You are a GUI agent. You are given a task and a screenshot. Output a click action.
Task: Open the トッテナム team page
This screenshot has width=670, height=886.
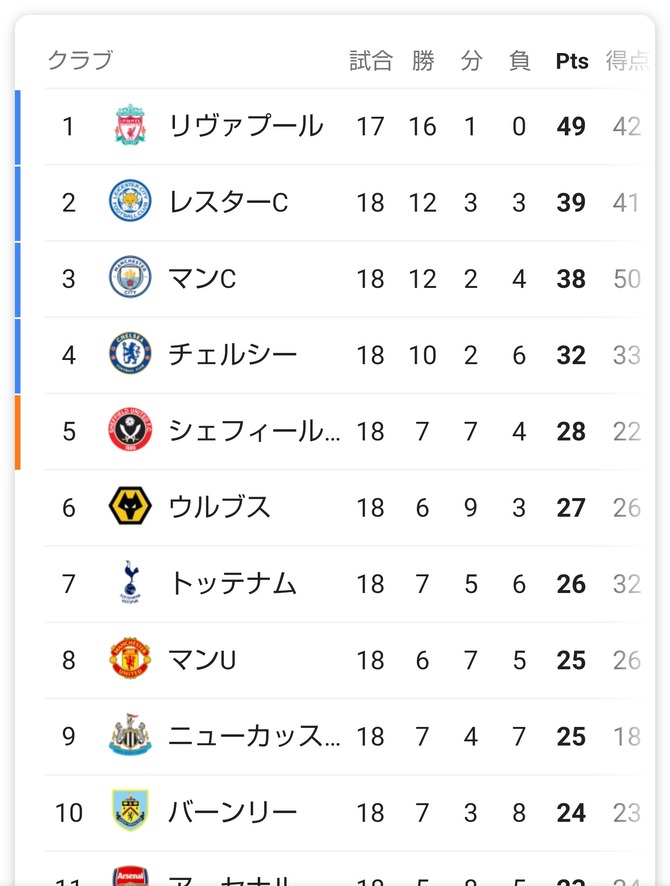click(x=232, y=583)
